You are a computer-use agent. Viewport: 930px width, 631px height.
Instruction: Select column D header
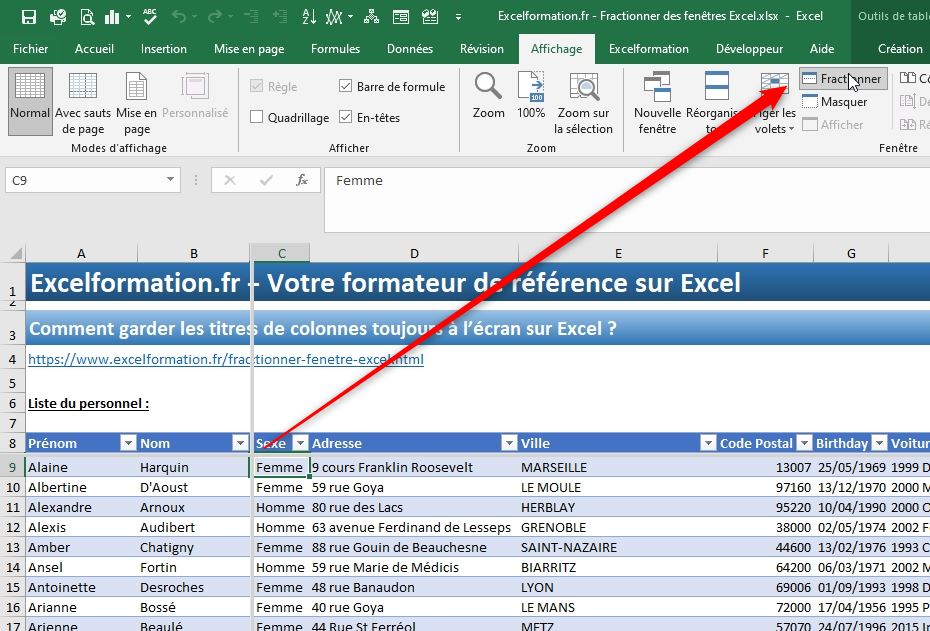point(414,254)
